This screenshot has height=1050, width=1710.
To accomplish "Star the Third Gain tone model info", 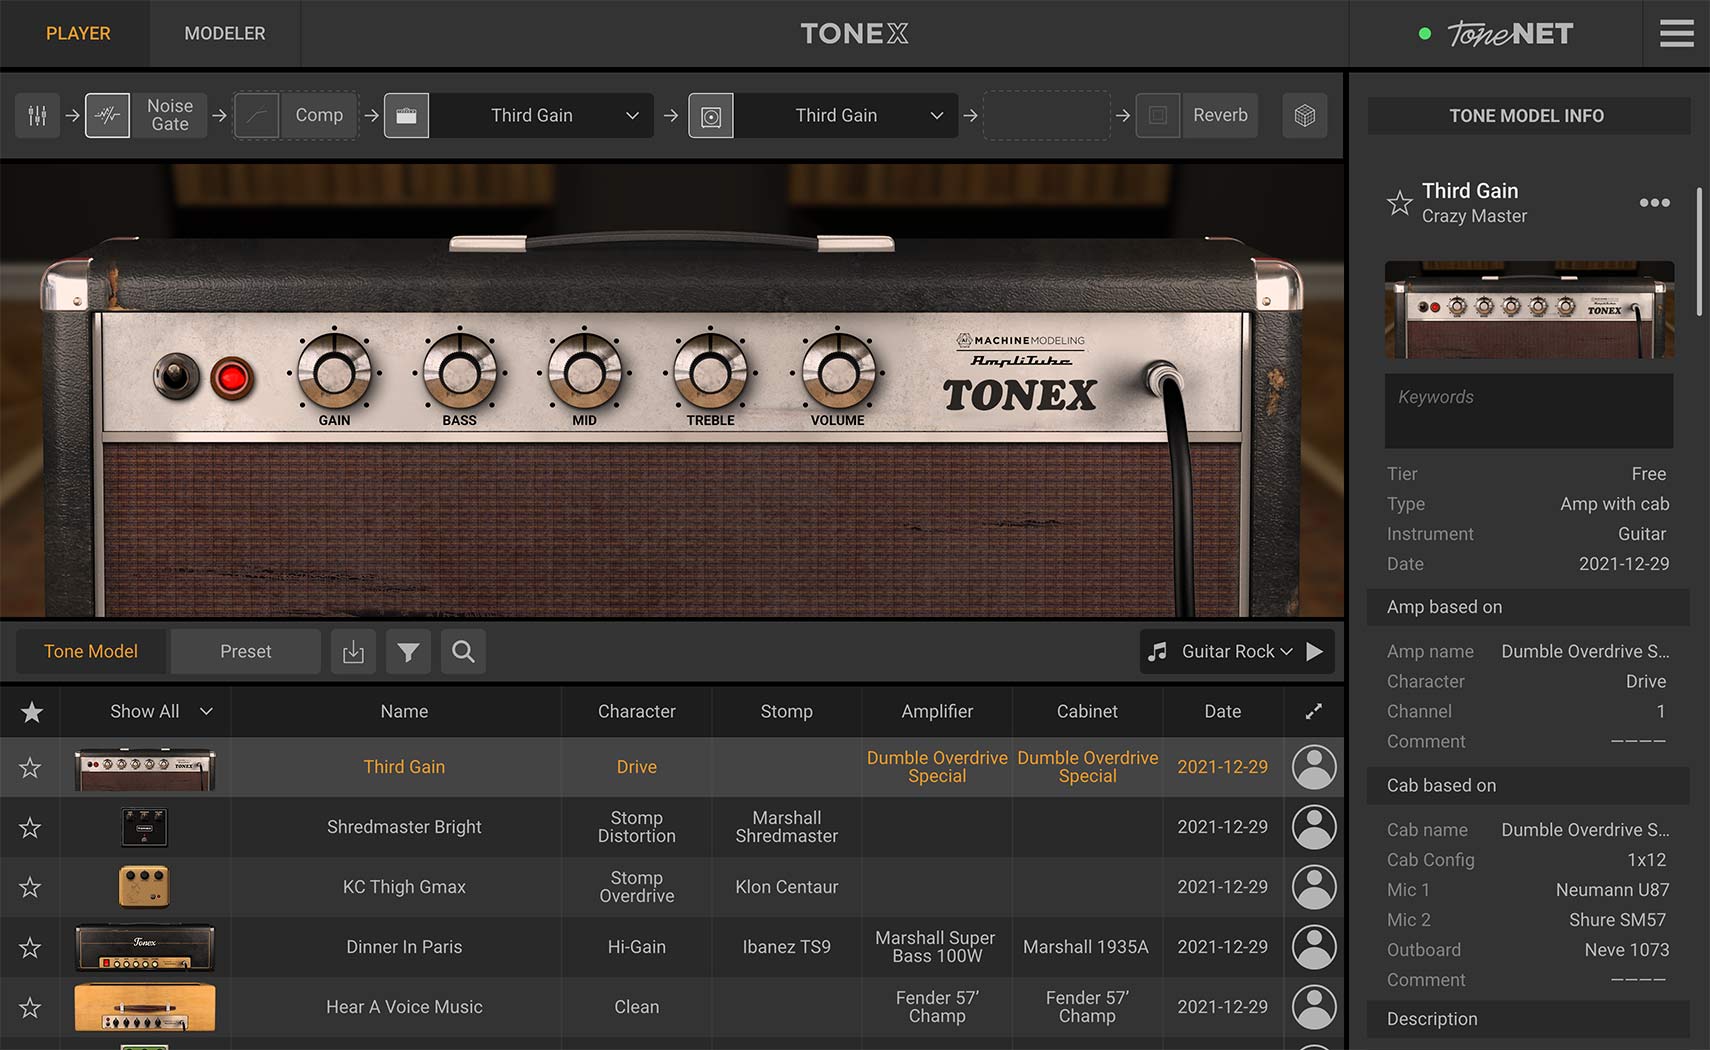I will [1399, 203].
